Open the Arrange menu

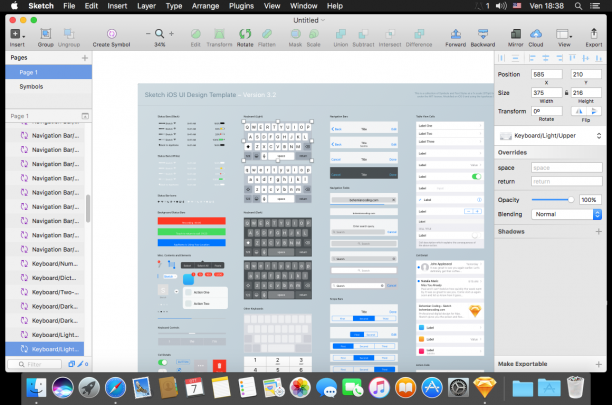pos(205,6)
